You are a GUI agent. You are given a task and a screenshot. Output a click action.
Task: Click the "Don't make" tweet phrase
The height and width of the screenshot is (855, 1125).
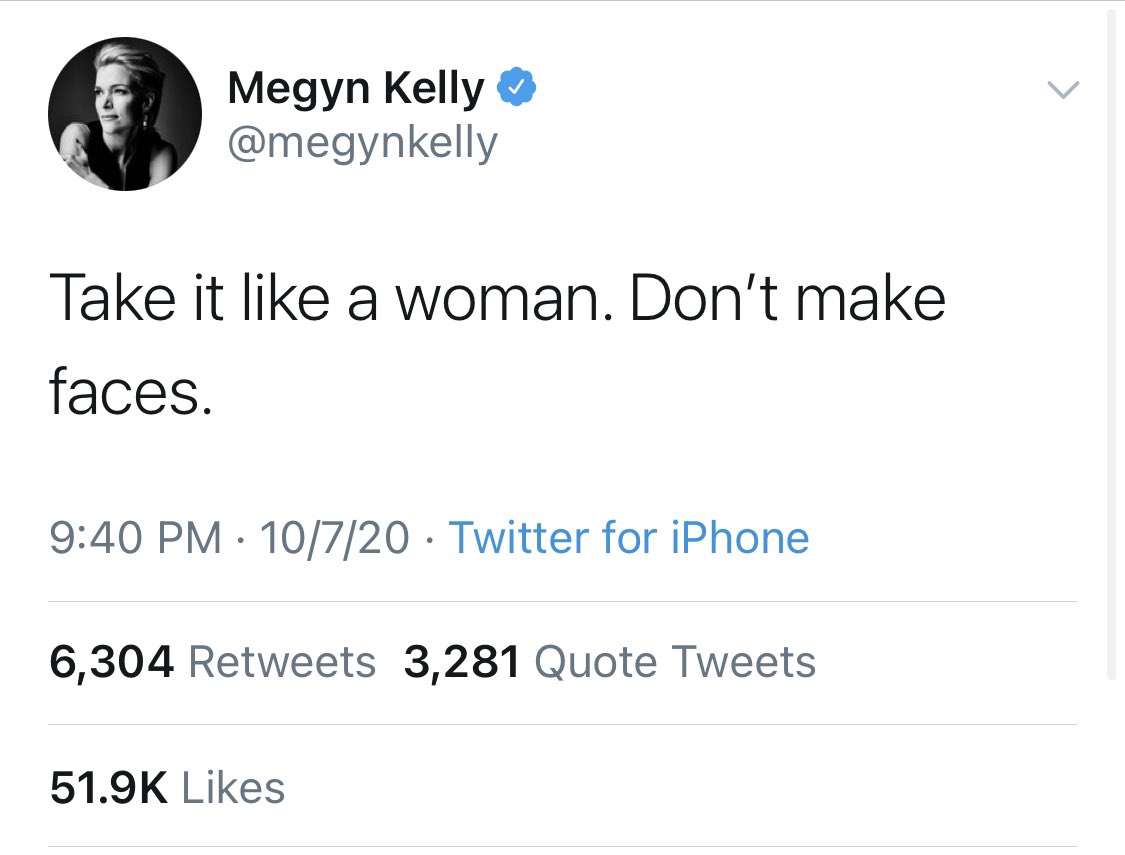787,298
